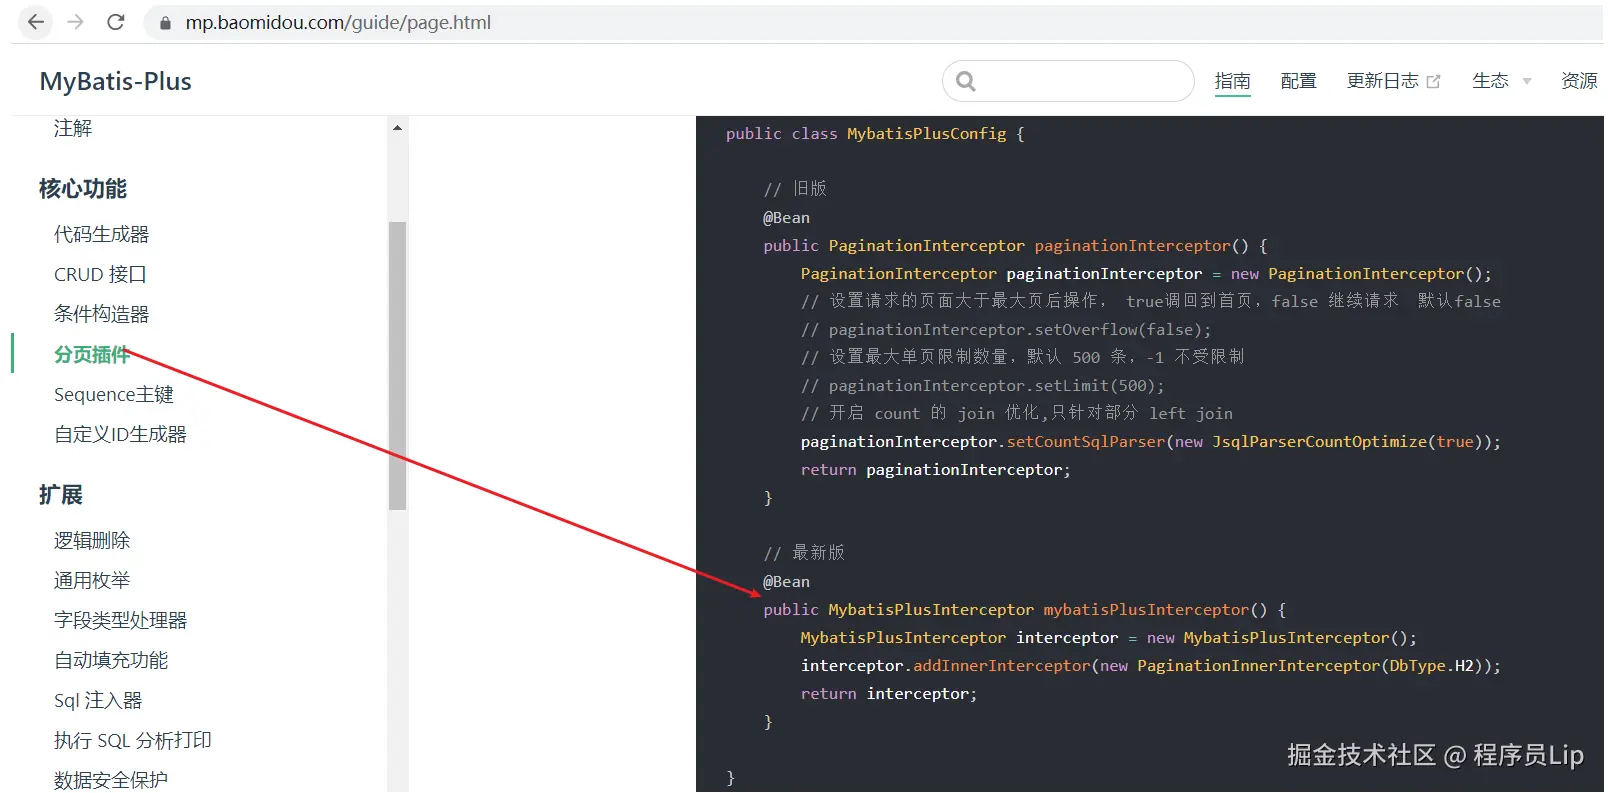This screenshot has height=793, width=1608.
Task: Click the 扩展 section heading
Action: click(x=61, y=494)
